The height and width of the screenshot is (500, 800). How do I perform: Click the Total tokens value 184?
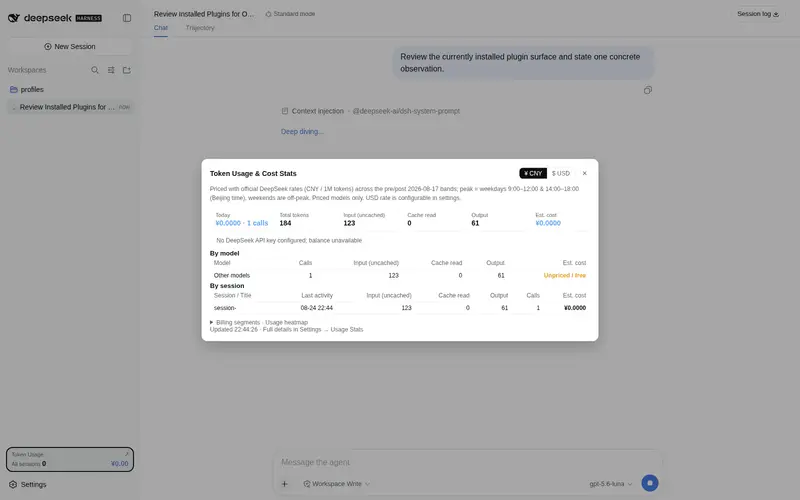[285, 223]
